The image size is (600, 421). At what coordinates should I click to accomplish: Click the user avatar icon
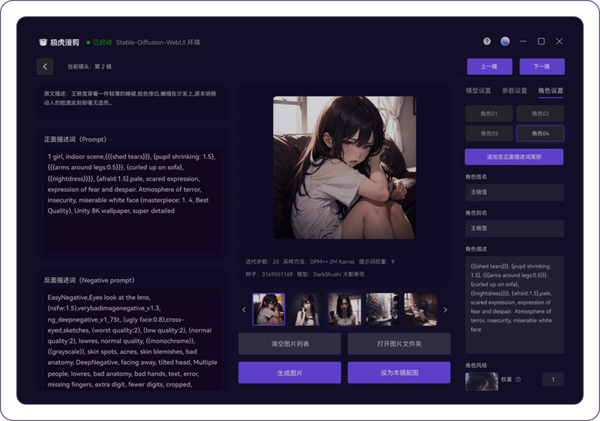click(x=505, y=42)
